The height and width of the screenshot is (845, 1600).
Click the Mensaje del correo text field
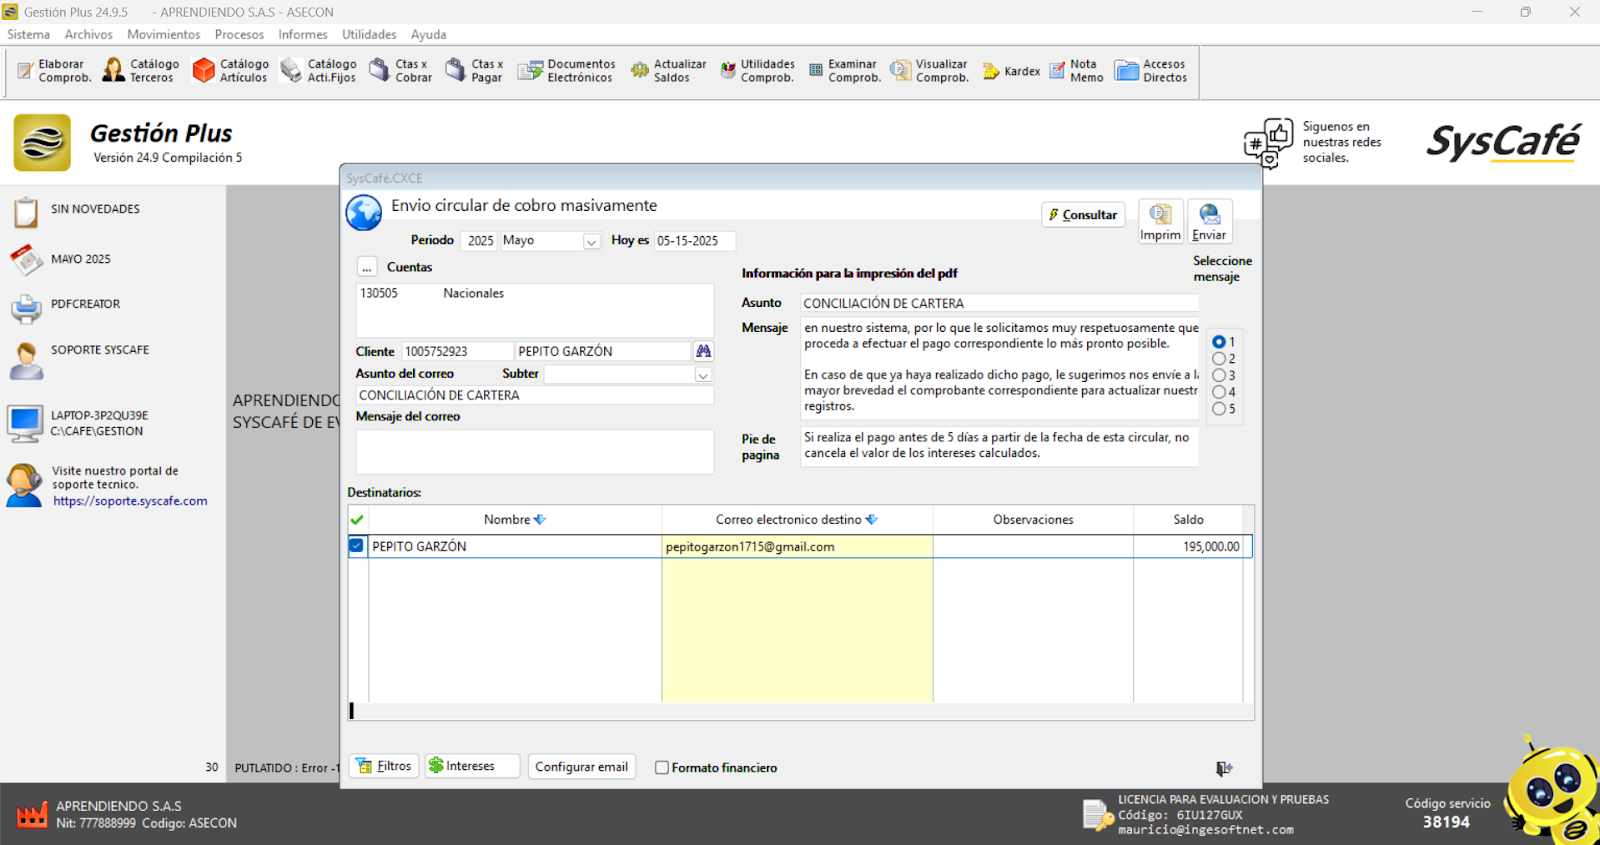coord(534,451)
